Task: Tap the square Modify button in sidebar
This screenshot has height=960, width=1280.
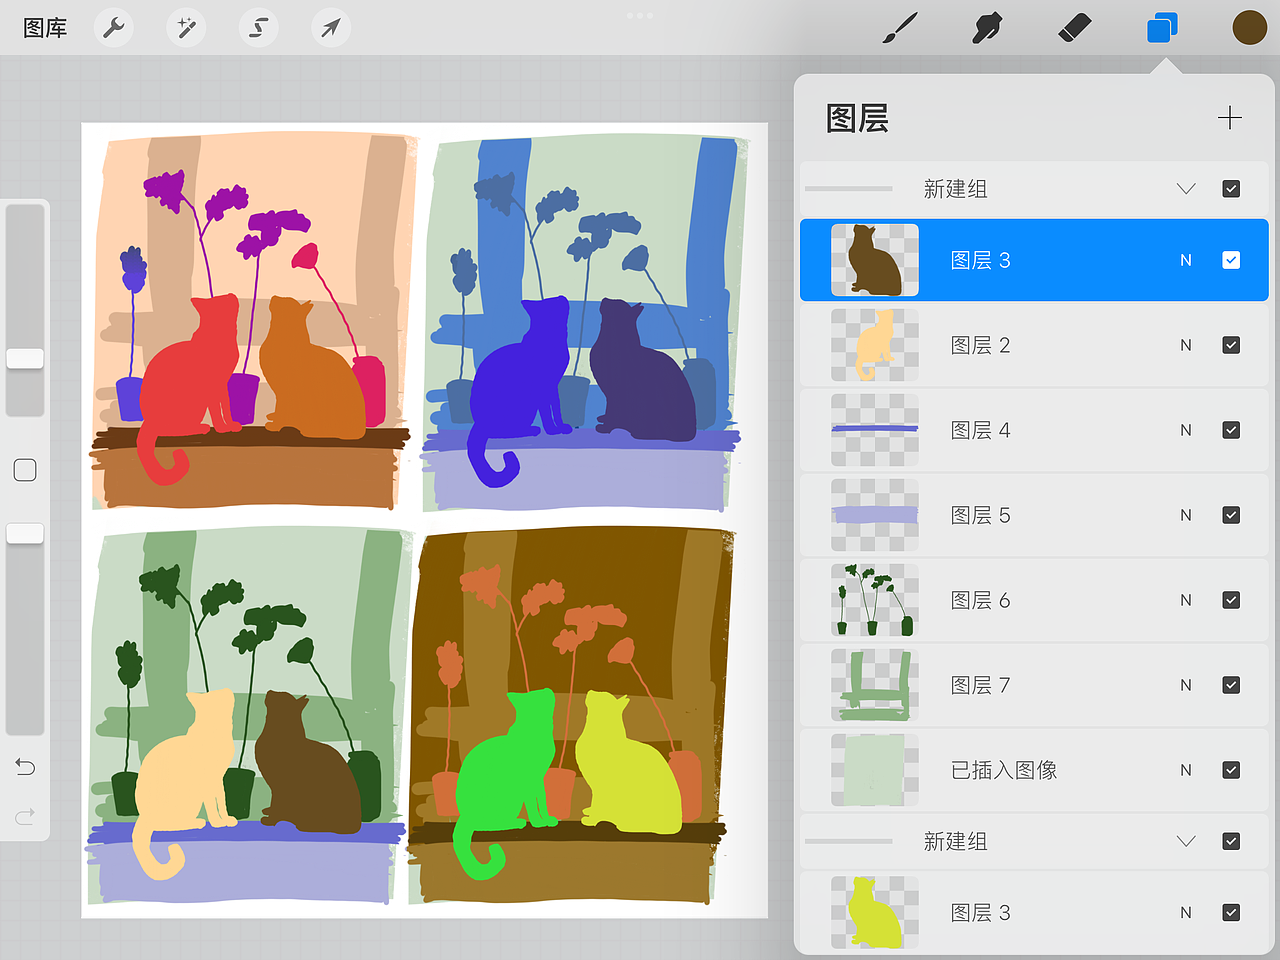Action: pos(25,470)
